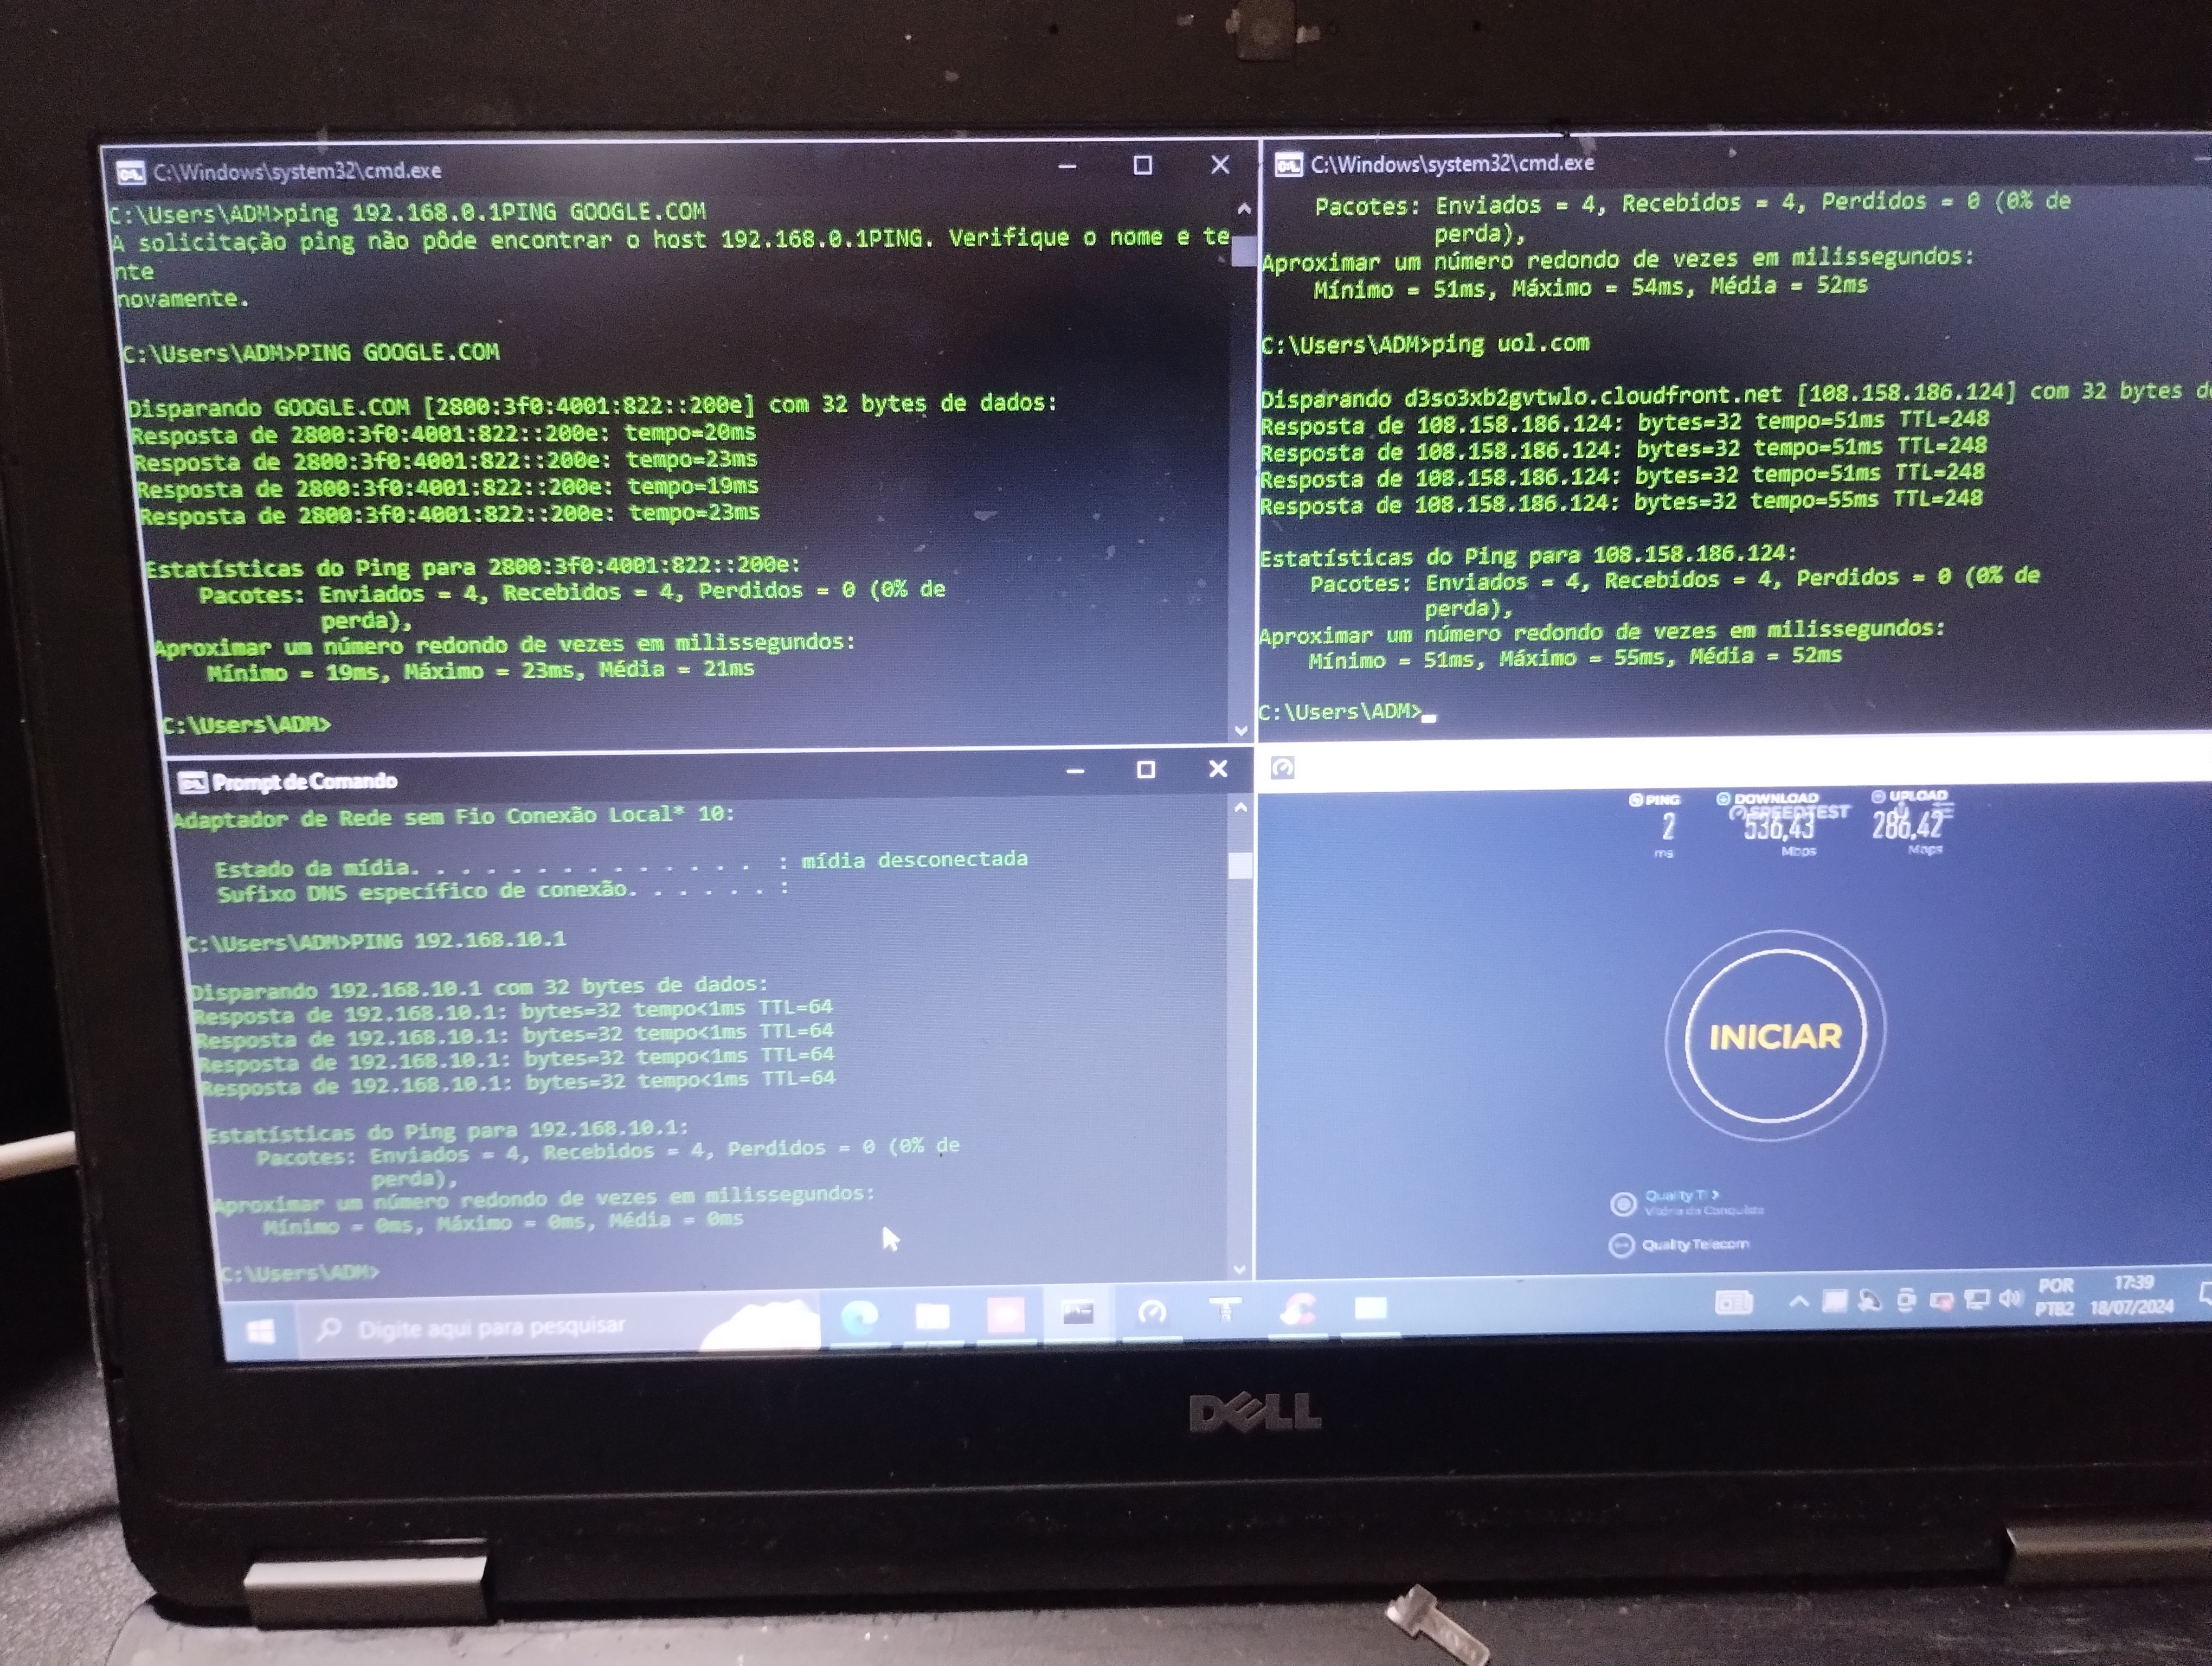Open File Explorer from the taskbar
Image resolution: width=2212 pixels, height=1666 pixels.
point(932,1315)
